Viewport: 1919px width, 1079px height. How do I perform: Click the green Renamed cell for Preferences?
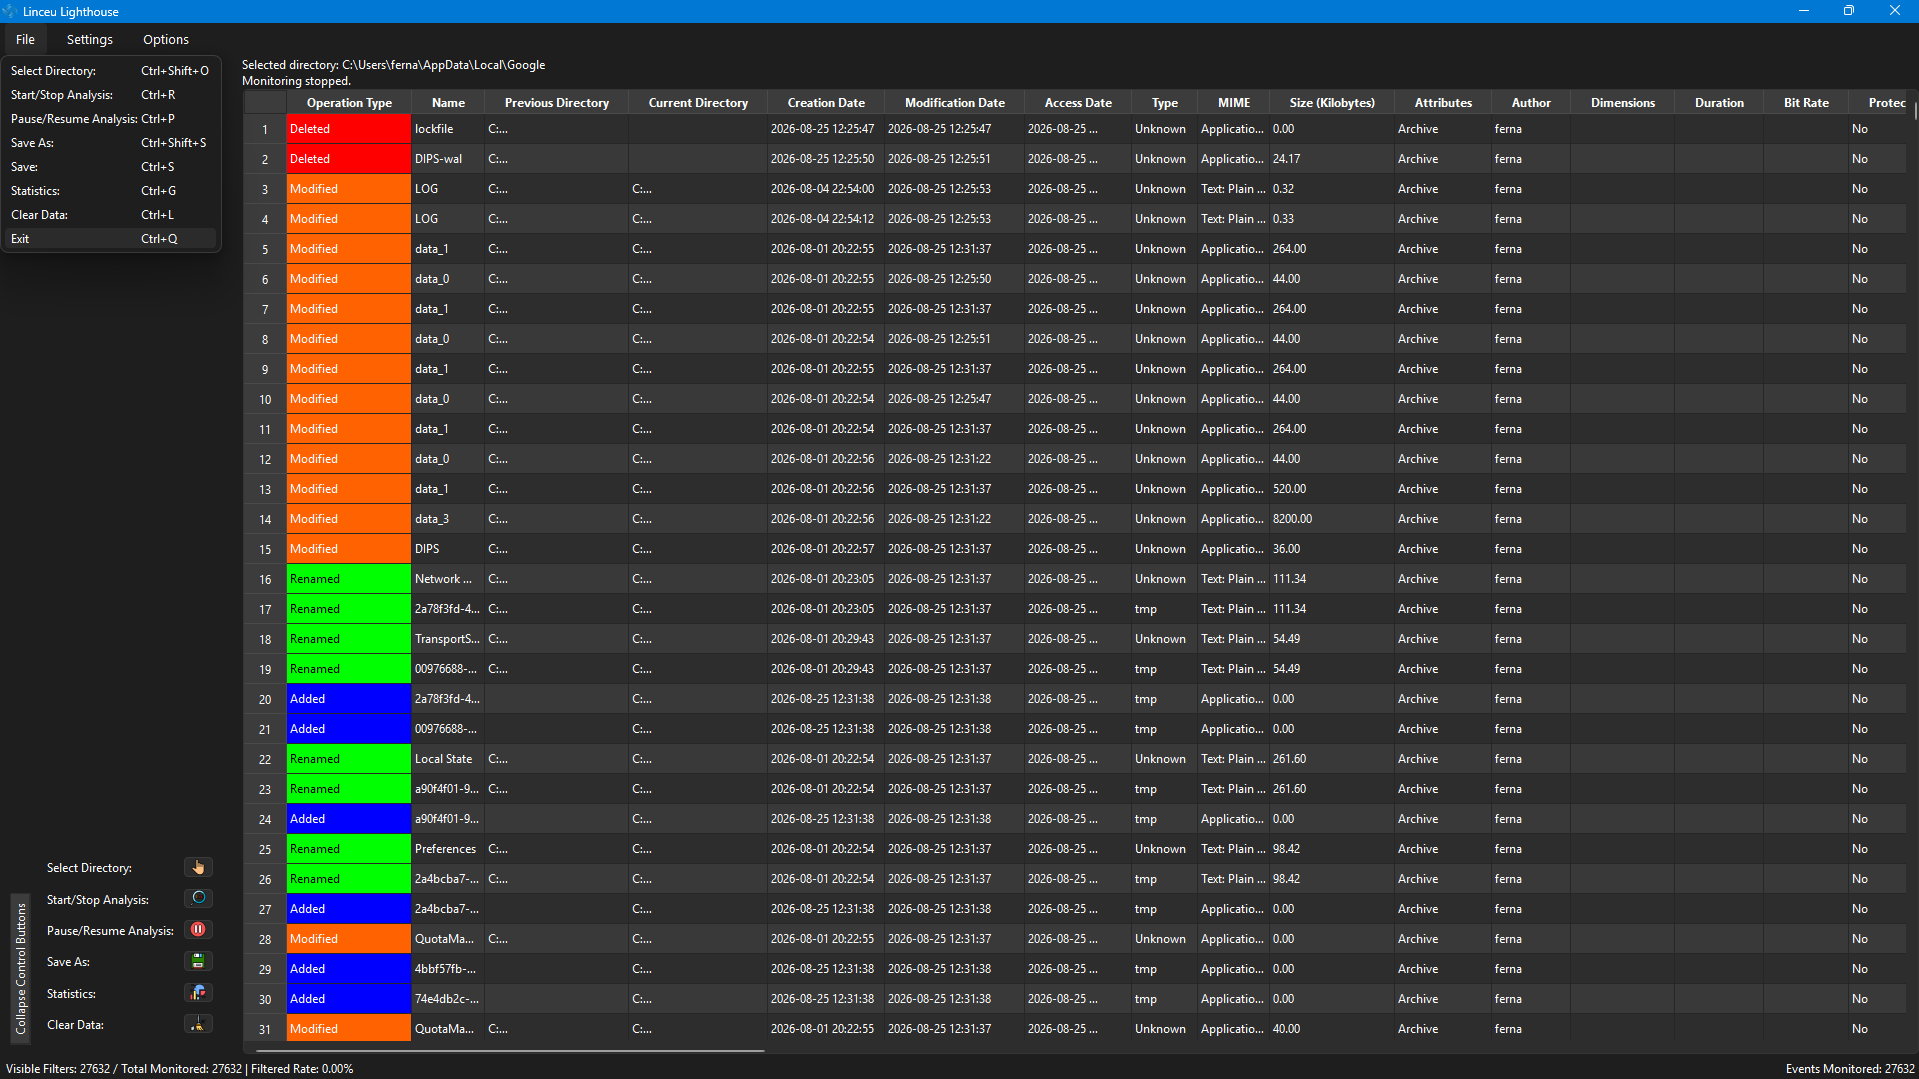pyautogui.click(x=349, y=849)
